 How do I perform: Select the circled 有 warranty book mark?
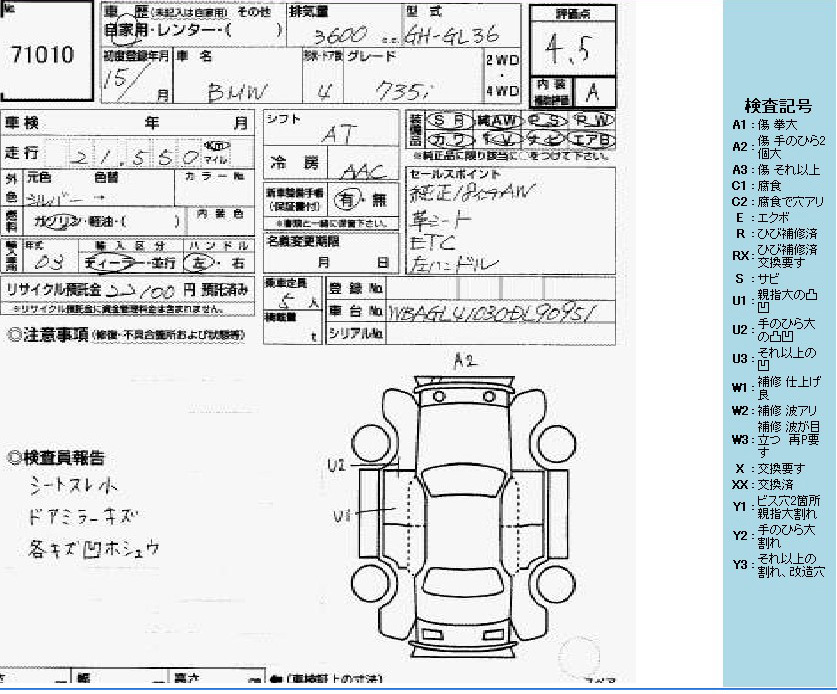coord(348,201)
